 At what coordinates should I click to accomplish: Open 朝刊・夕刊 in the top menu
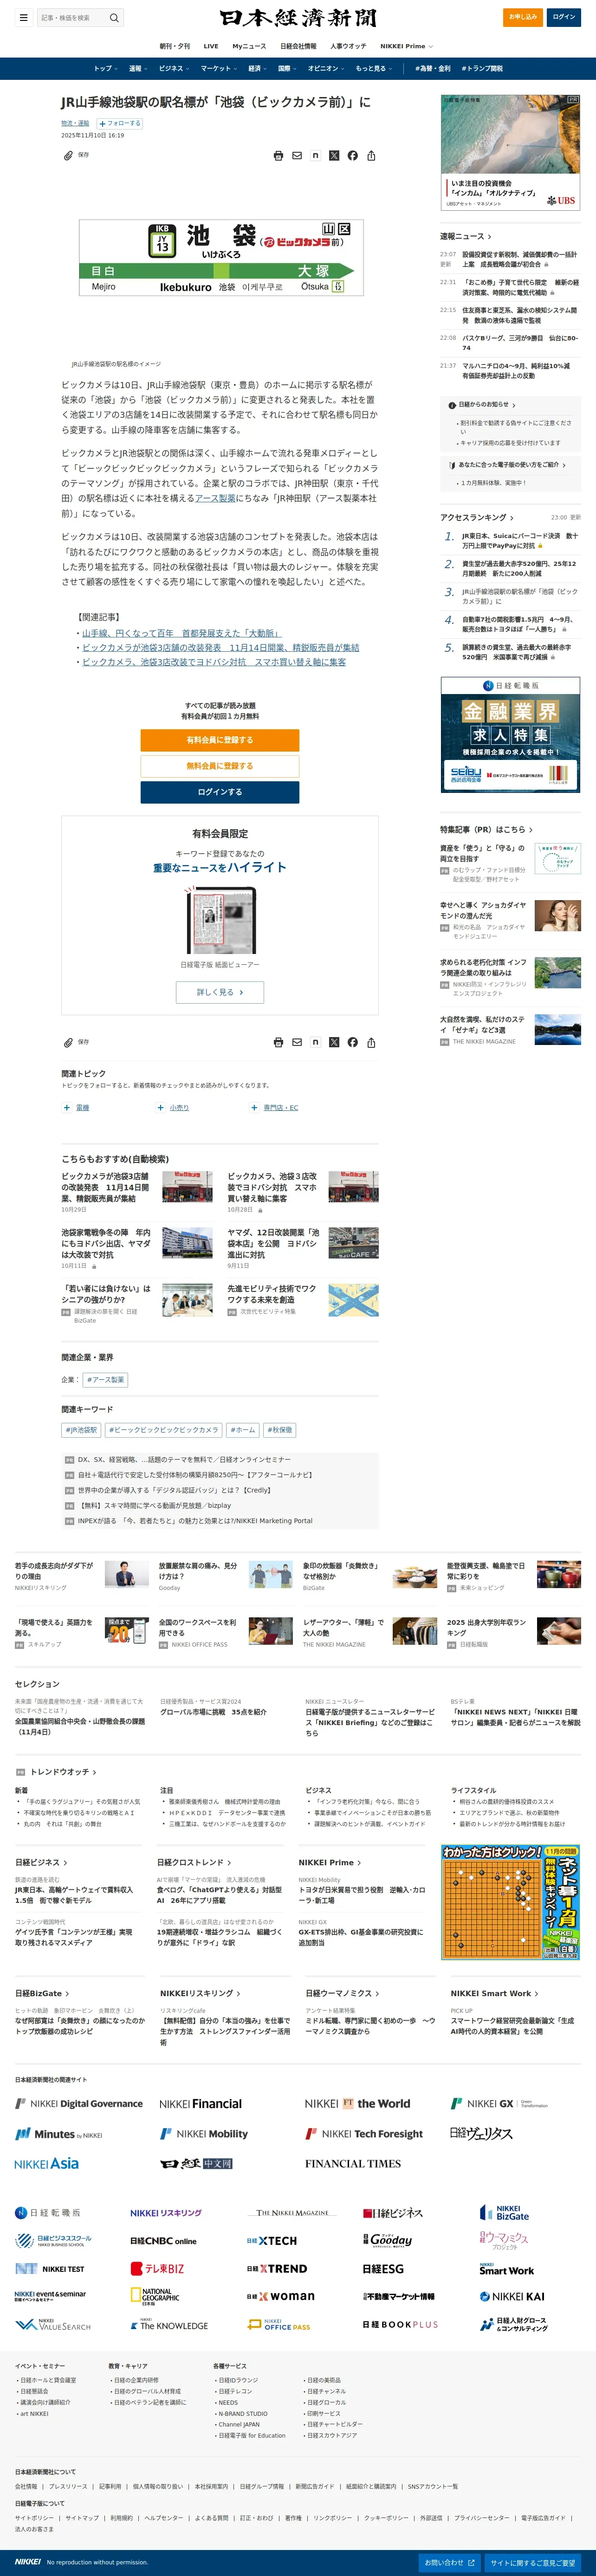point(174,46)
